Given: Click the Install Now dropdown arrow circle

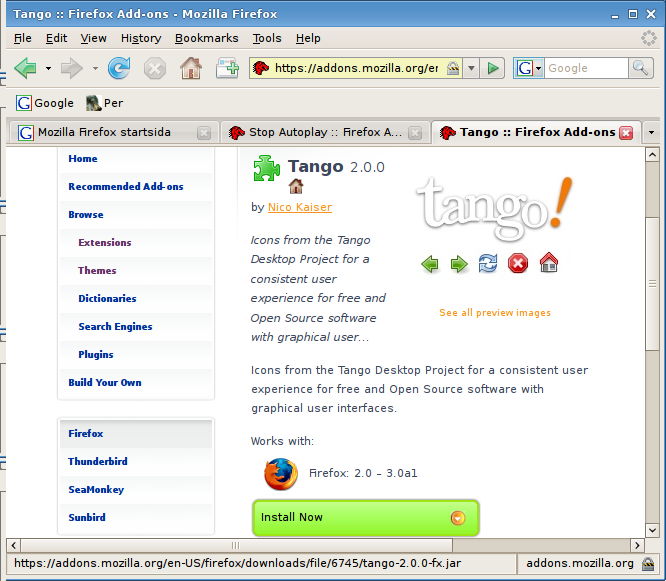Looking at the screenshot, I should click(458, 518).
